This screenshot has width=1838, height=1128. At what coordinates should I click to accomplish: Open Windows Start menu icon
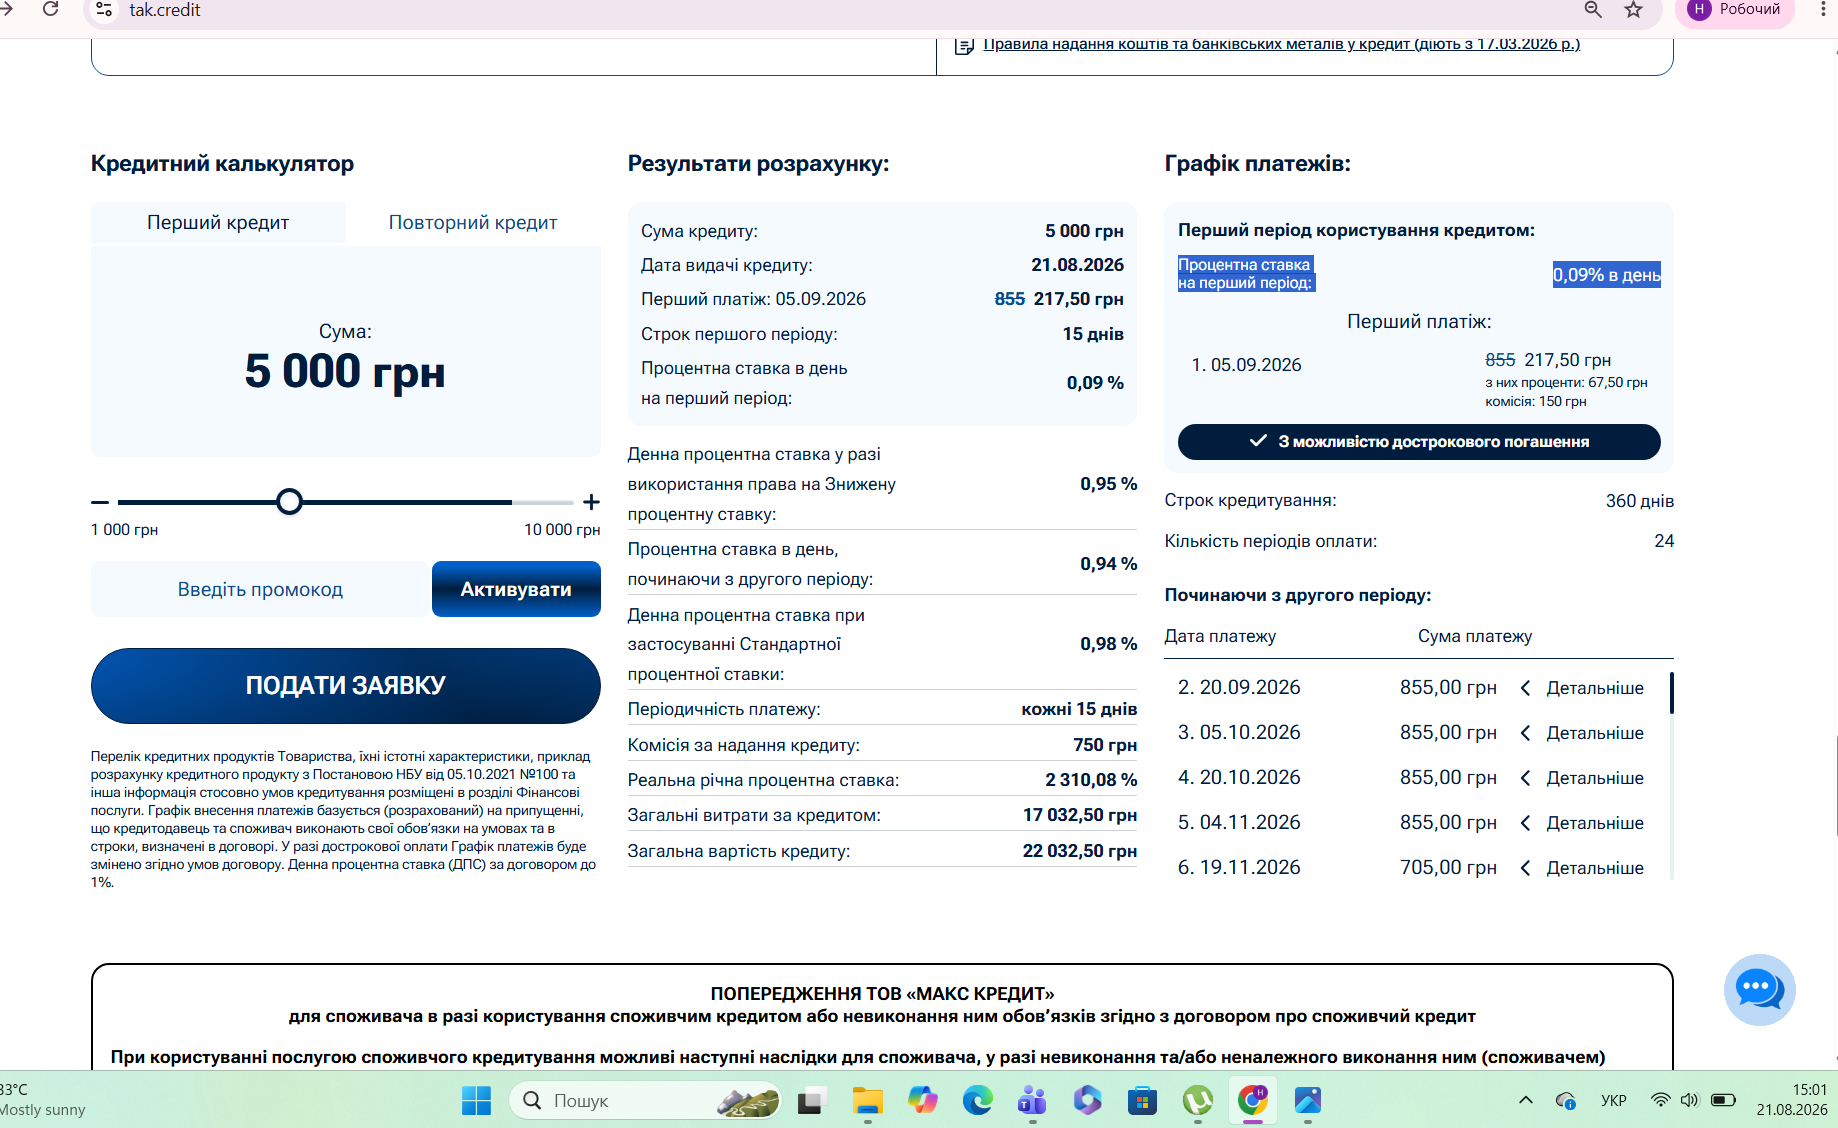(x=476, y=1101)
